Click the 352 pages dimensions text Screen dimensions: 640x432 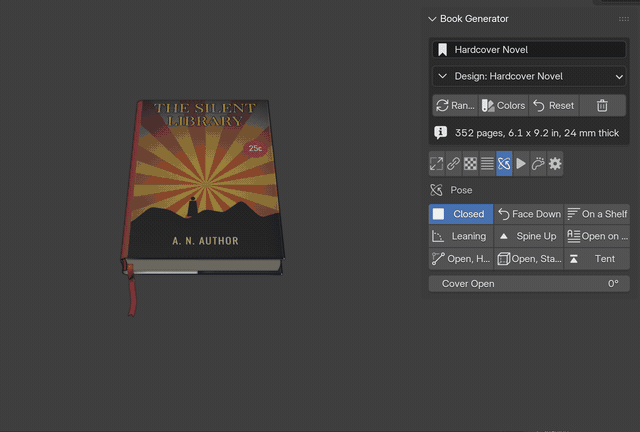click(x=537, y=133)
